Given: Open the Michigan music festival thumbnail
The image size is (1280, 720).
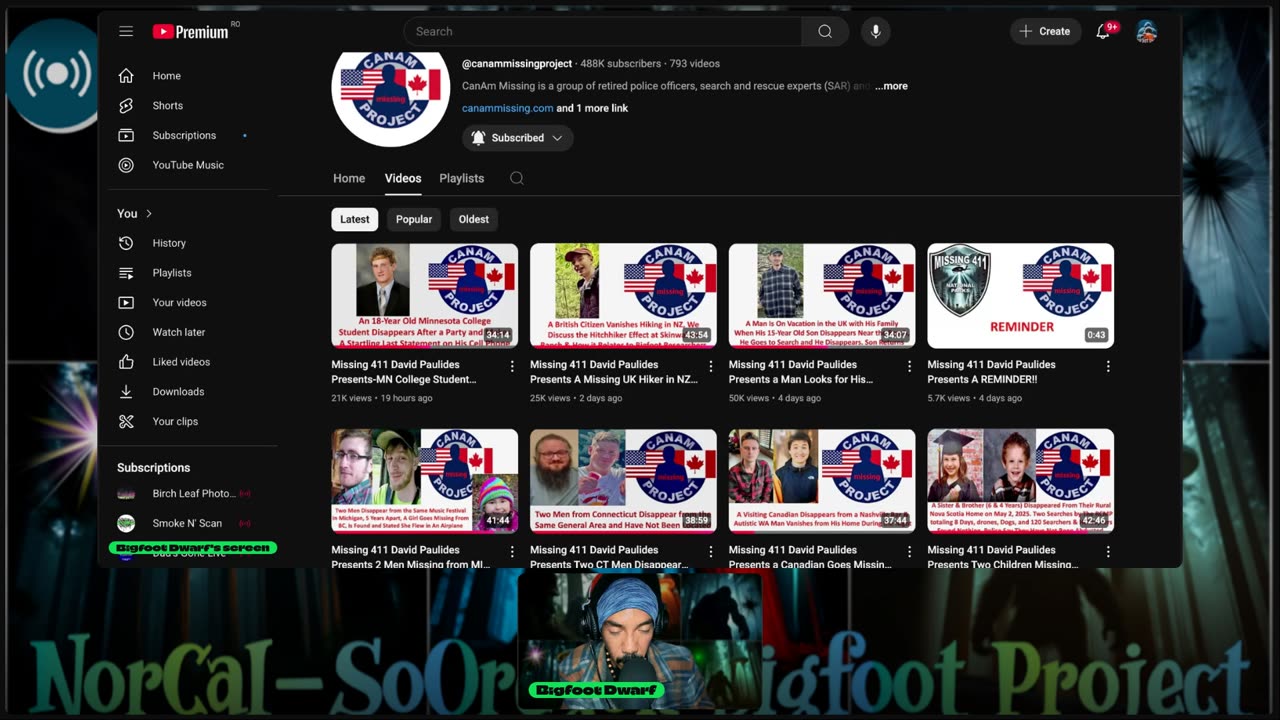Looking at the screenshot, I should [425, 481].
